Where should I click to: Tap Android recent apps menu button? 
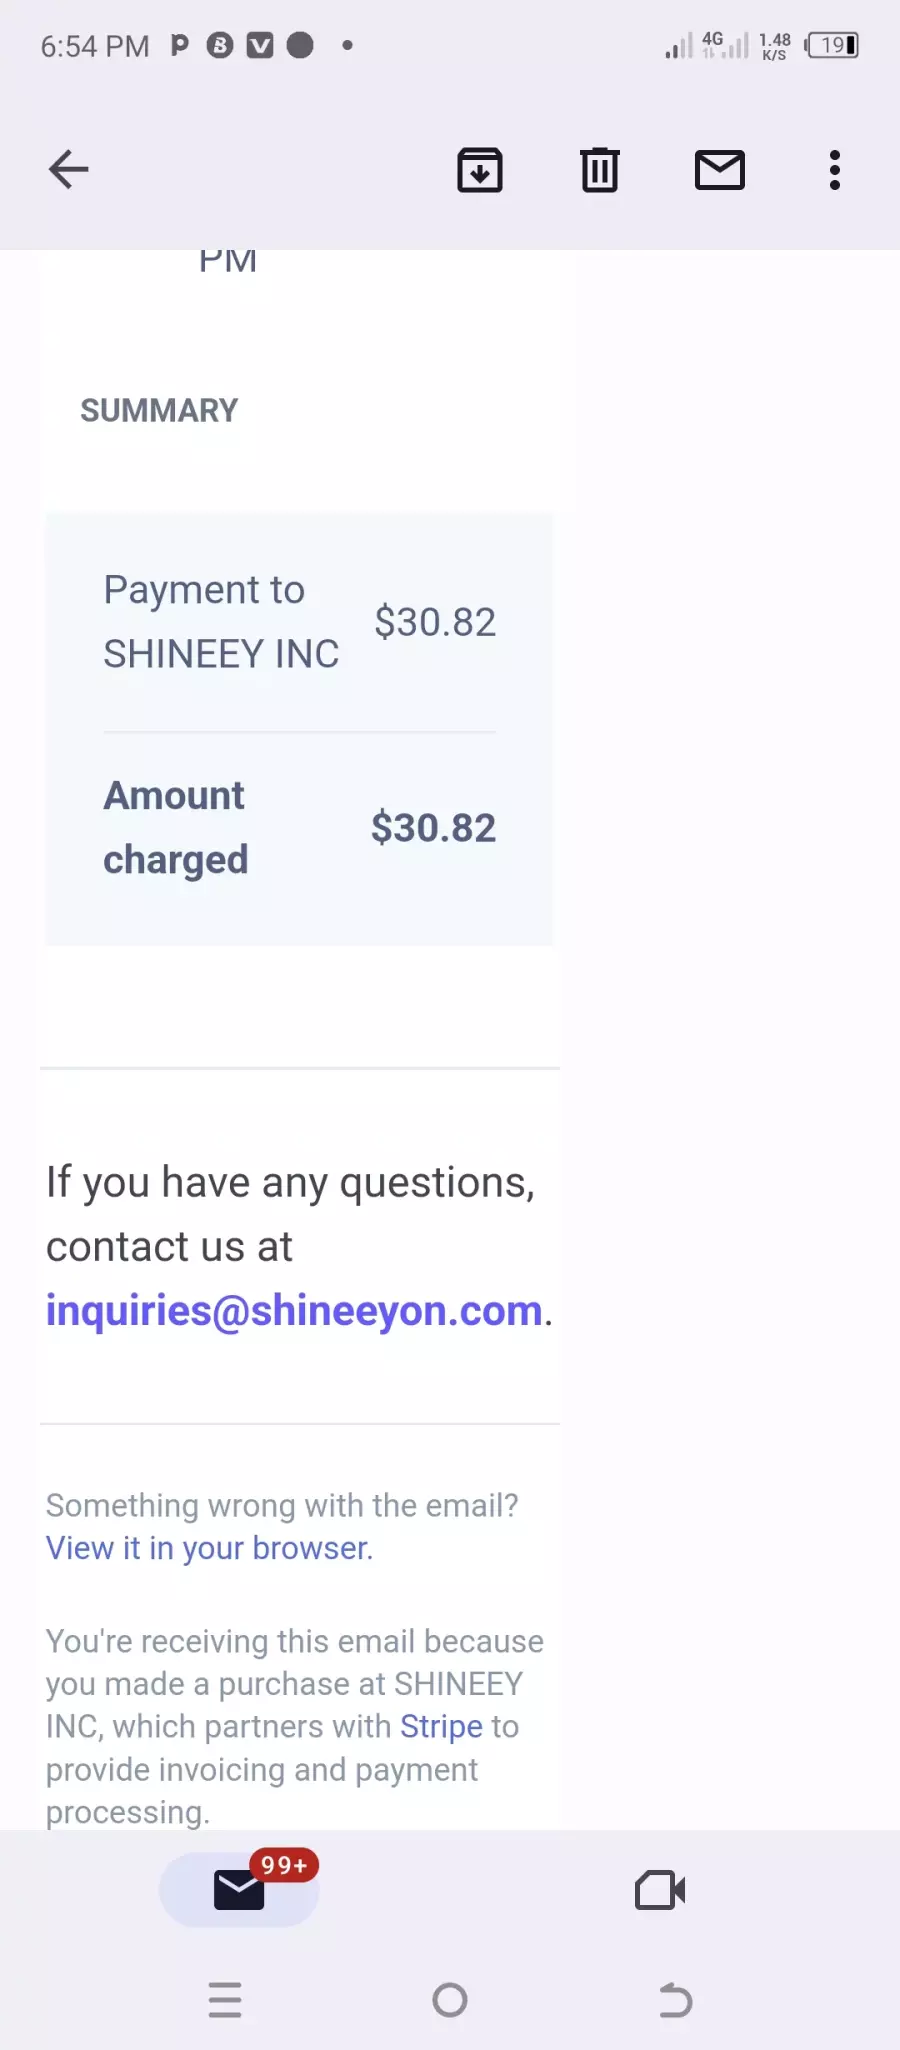(225, 2000)
